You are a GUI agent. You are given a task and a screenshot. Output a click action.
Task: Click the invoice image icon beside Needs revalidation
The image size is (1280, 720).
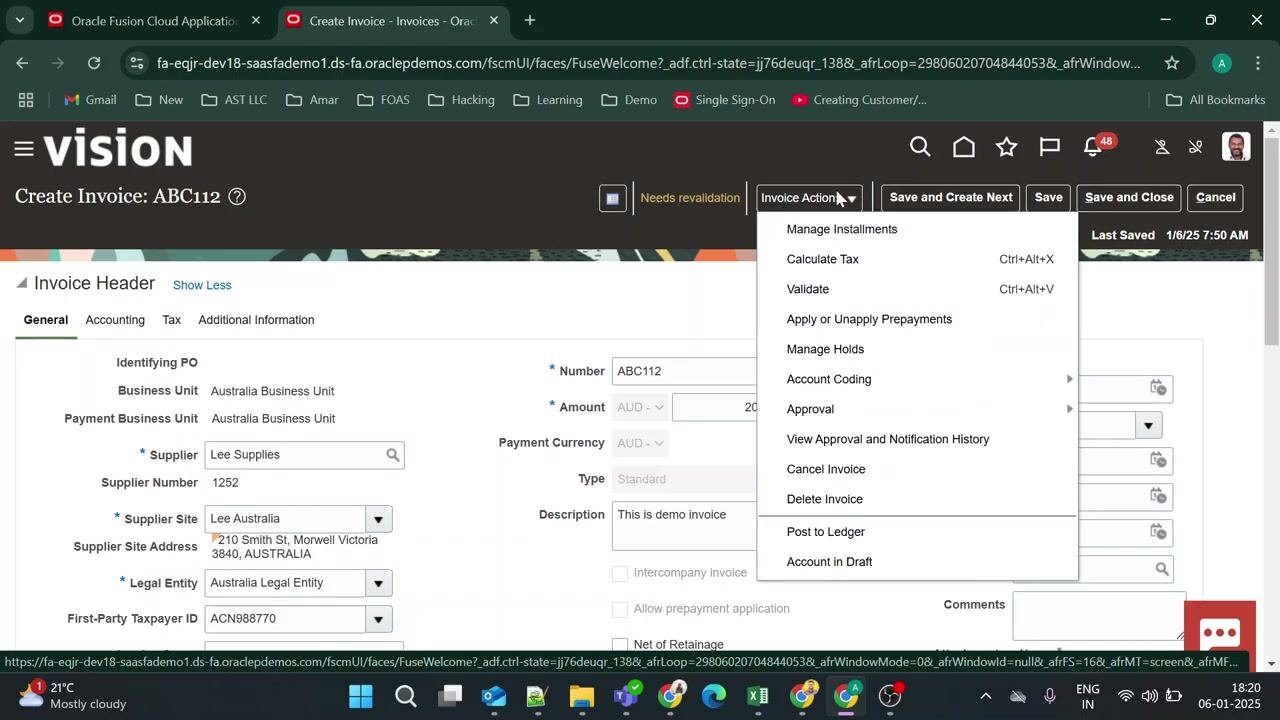(613, 198)
